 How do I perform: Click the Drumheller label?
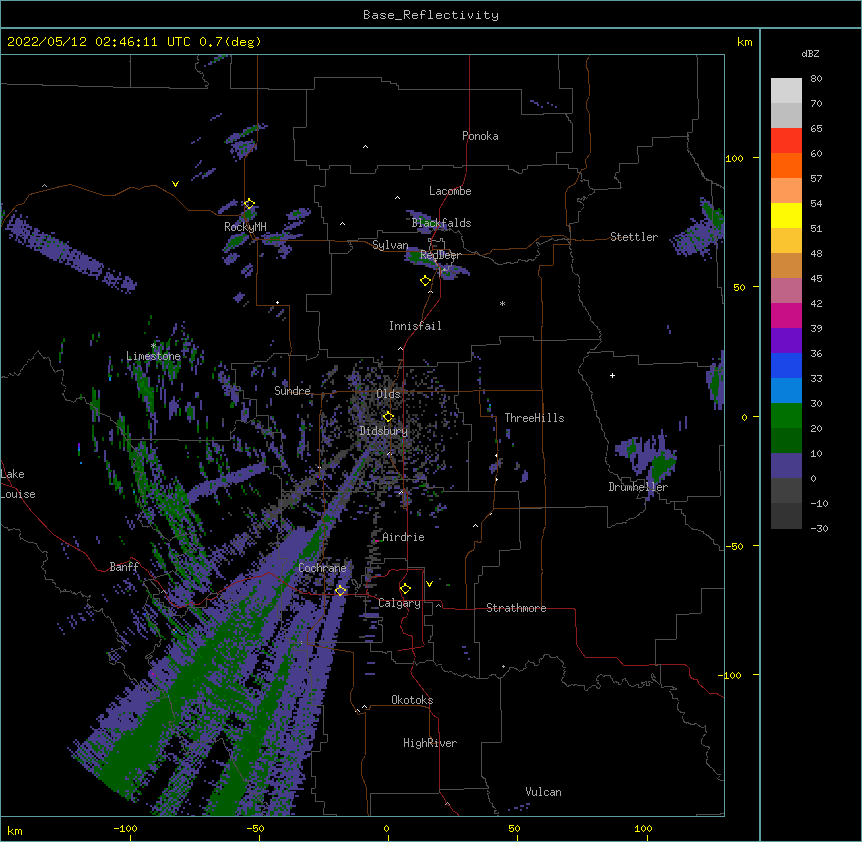(638, 487)
